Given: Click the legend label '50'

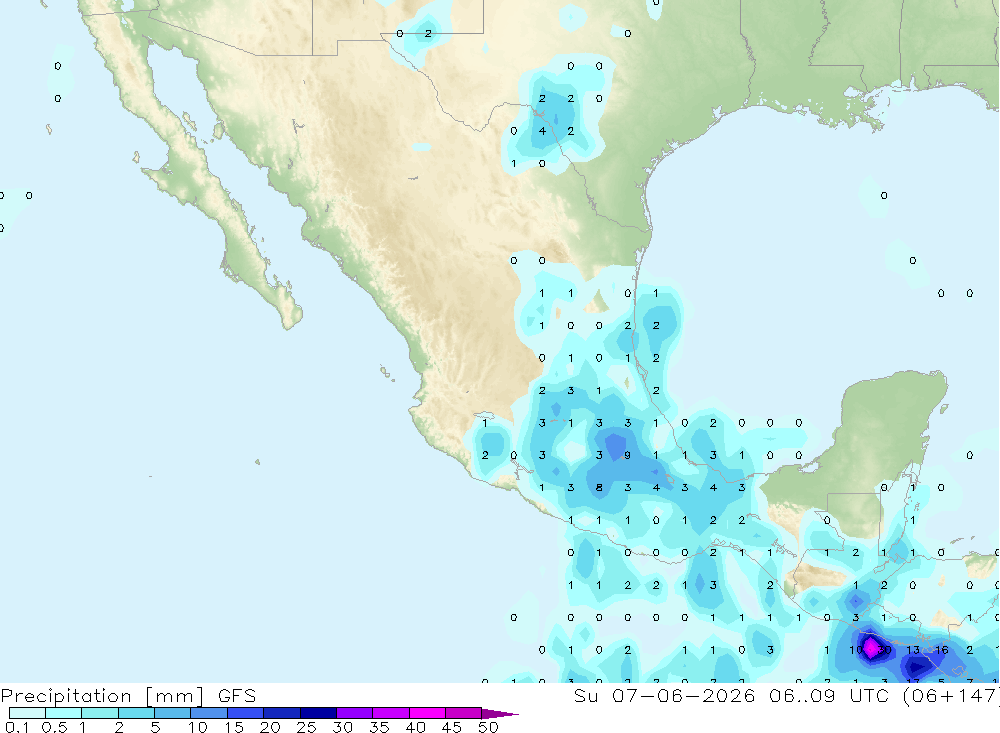Looking at the screenshot, I should (x=488, y=727).
